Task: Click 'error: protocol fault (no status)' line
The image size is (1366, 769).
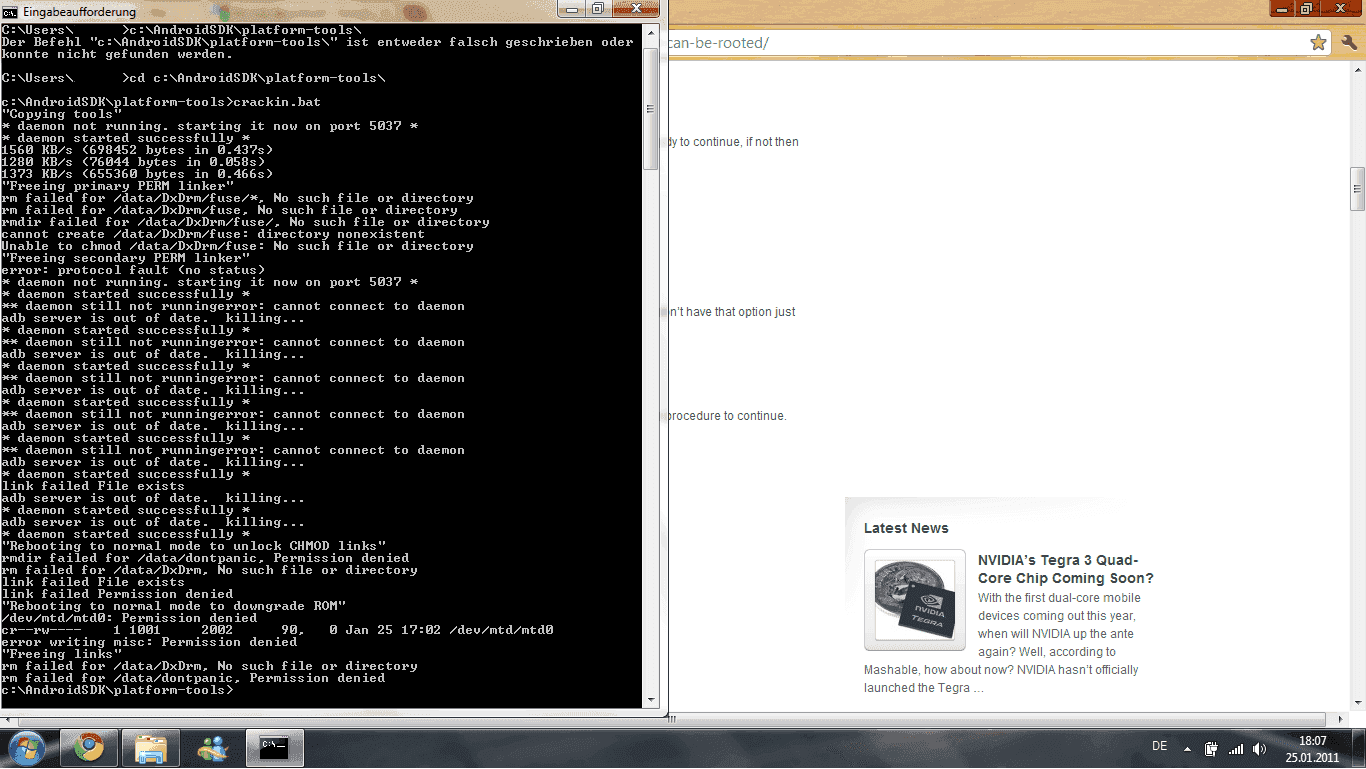Action: pyautogui.click(x=134, y=270)
